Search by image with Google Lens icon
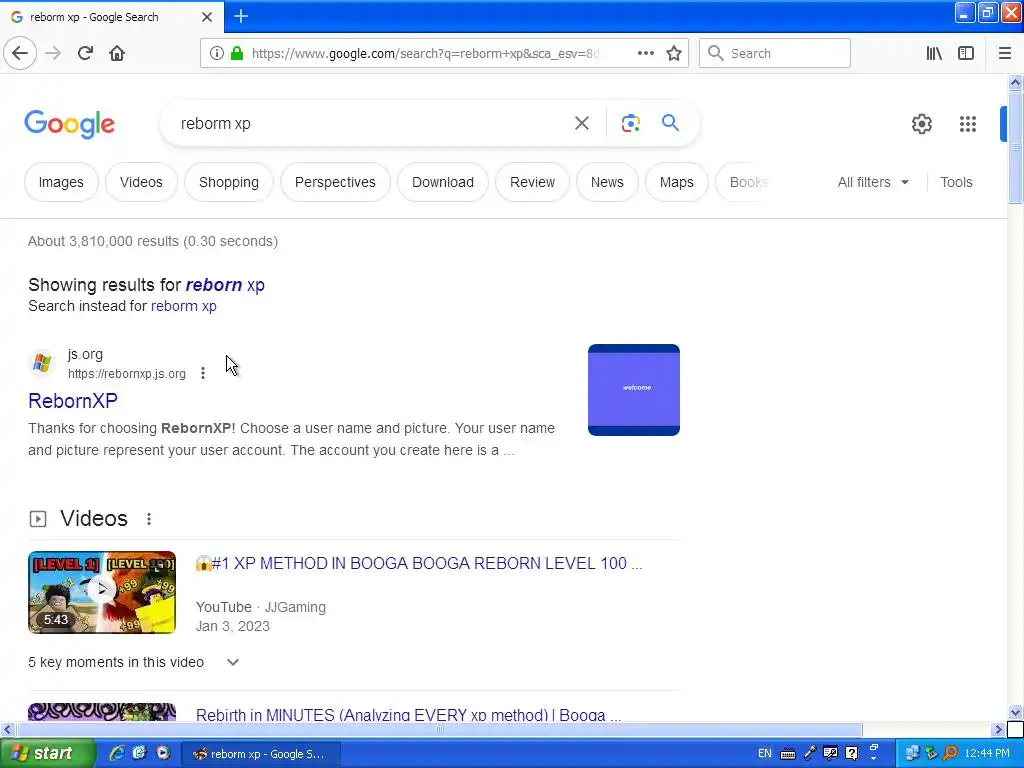The image size is (1024, 768). 630,123
